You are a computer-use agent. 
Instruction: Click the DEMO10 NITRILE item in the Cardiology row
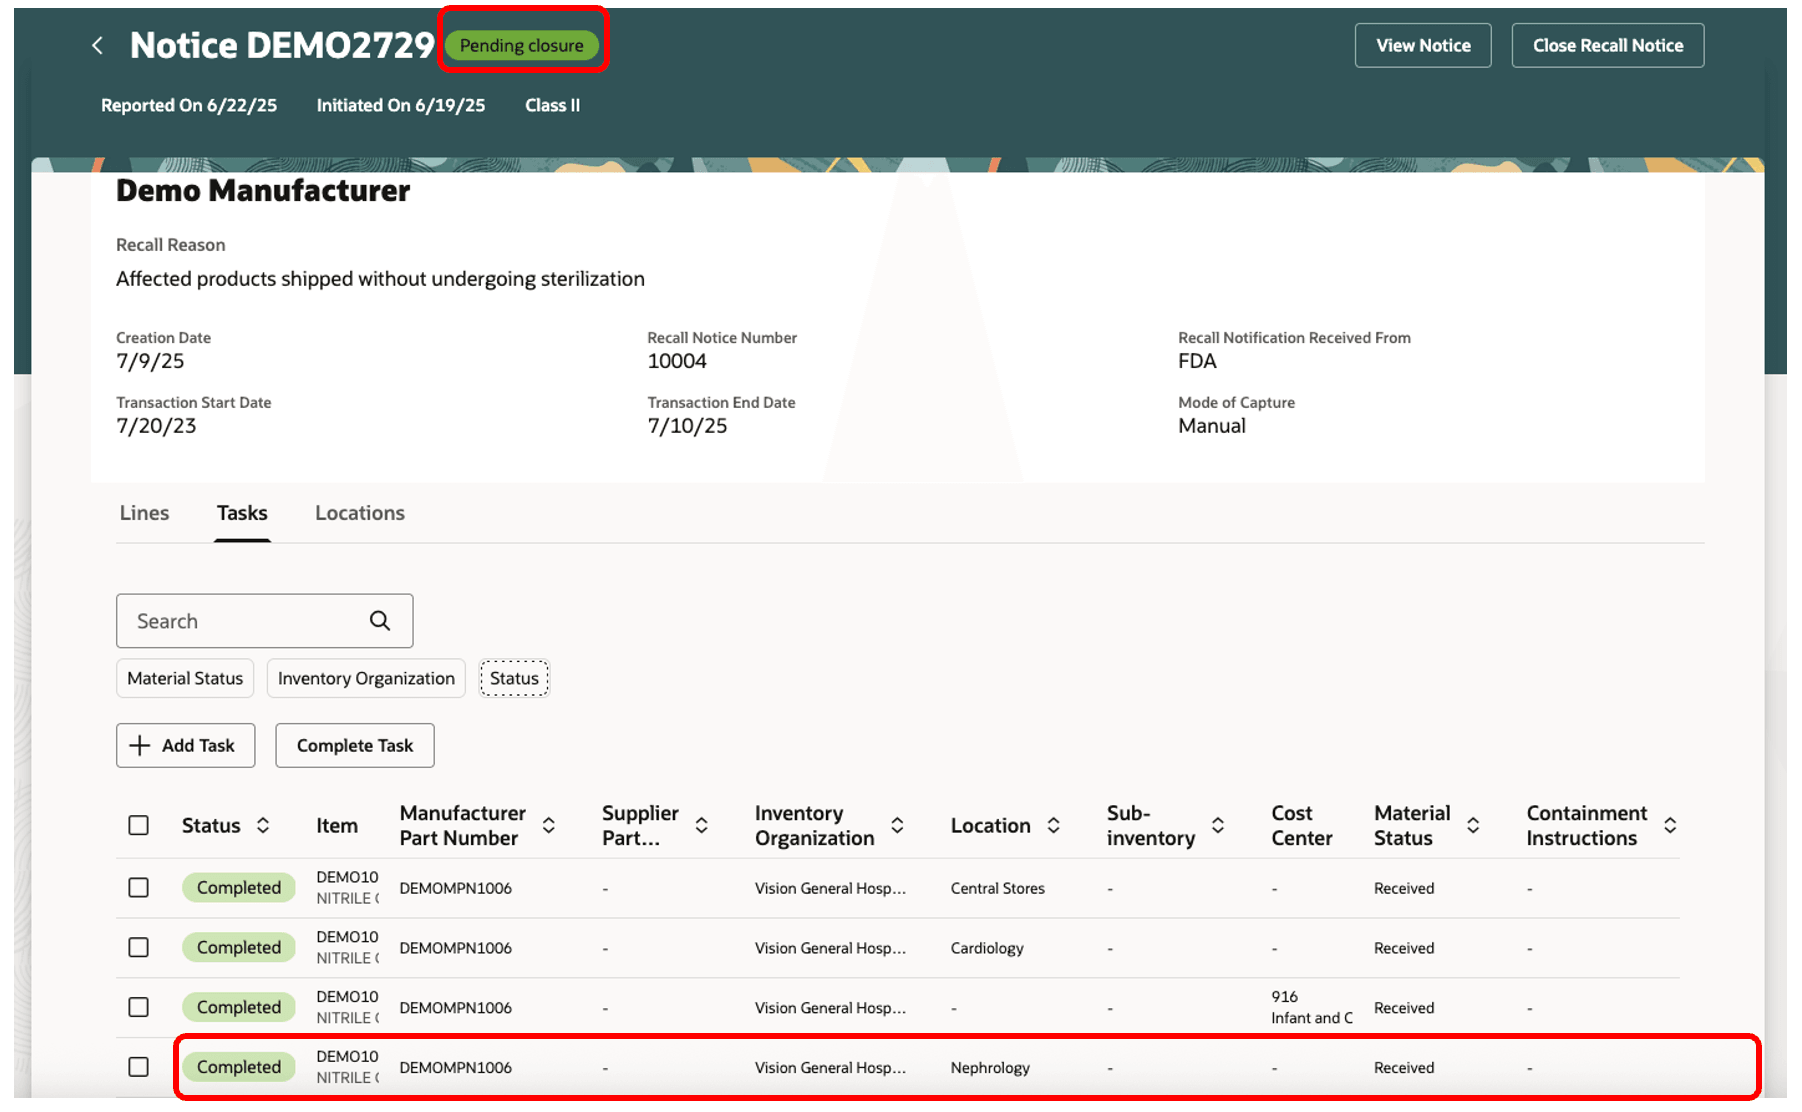coord(348,947)
